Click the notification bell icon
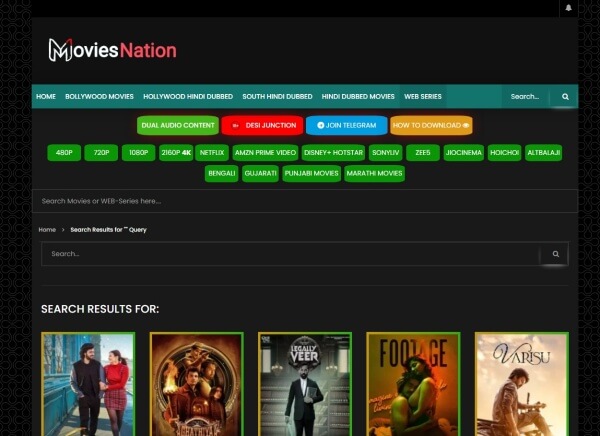This screenshot has width=600, height=436. coord(568,8)
